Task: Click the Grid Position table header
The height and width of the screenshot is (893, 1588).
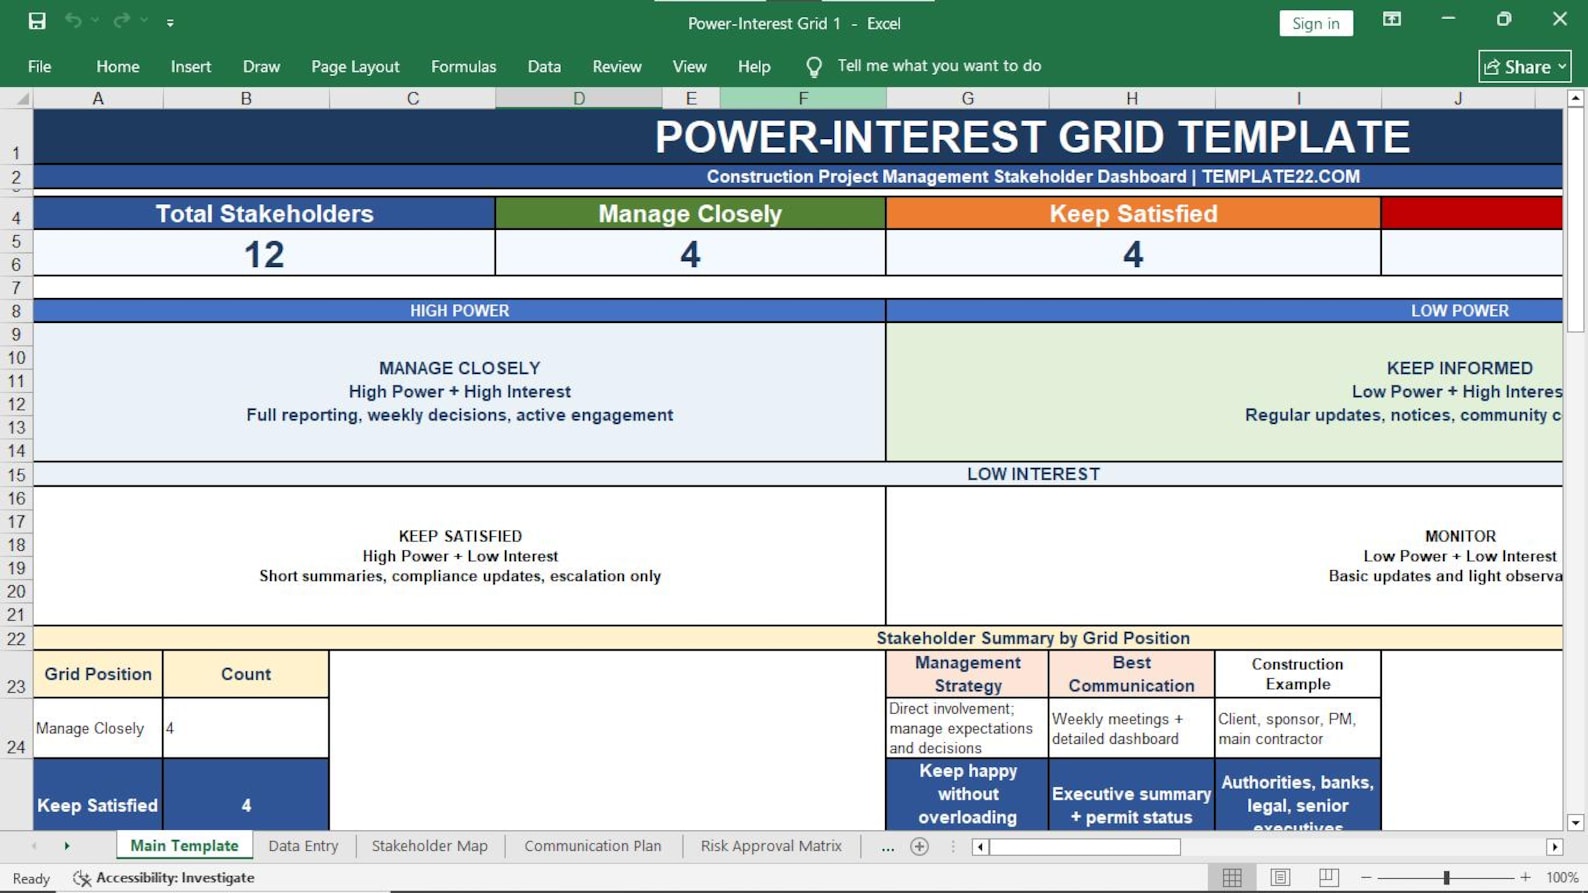Action: tap(98, 674)
